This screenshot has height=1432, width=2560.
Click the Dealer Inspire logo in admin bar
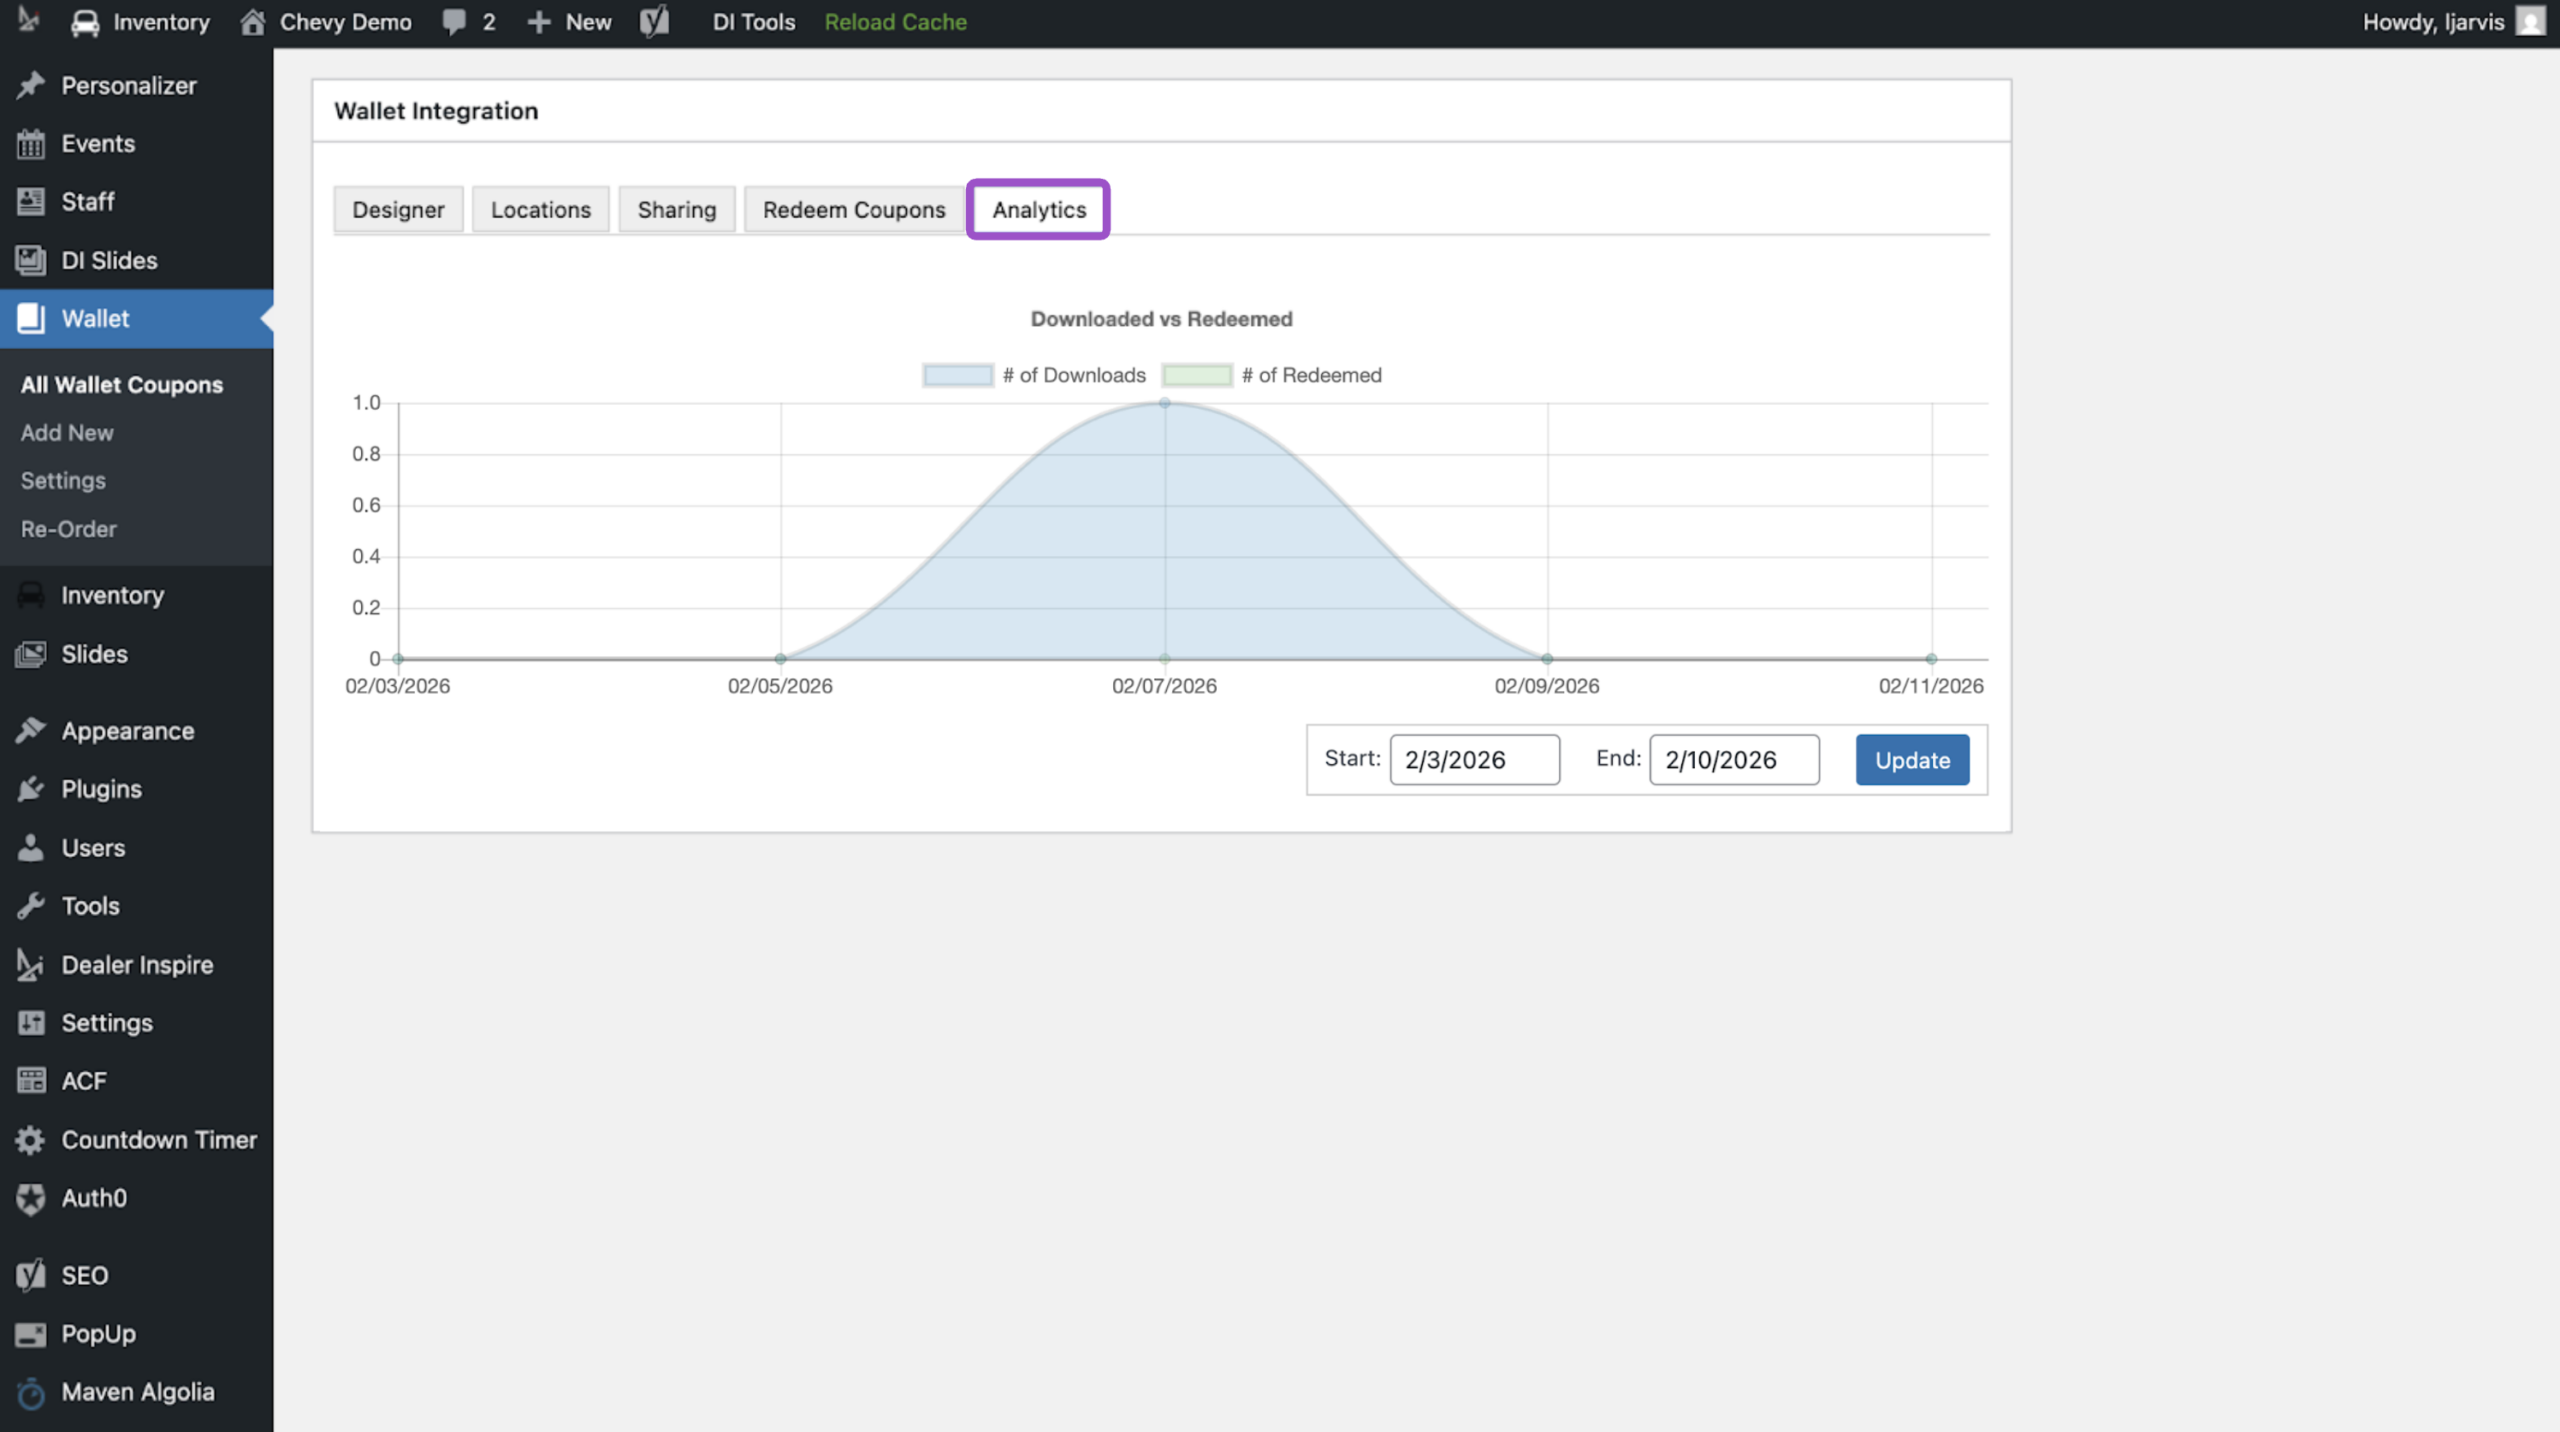click(x=29, y=21)
